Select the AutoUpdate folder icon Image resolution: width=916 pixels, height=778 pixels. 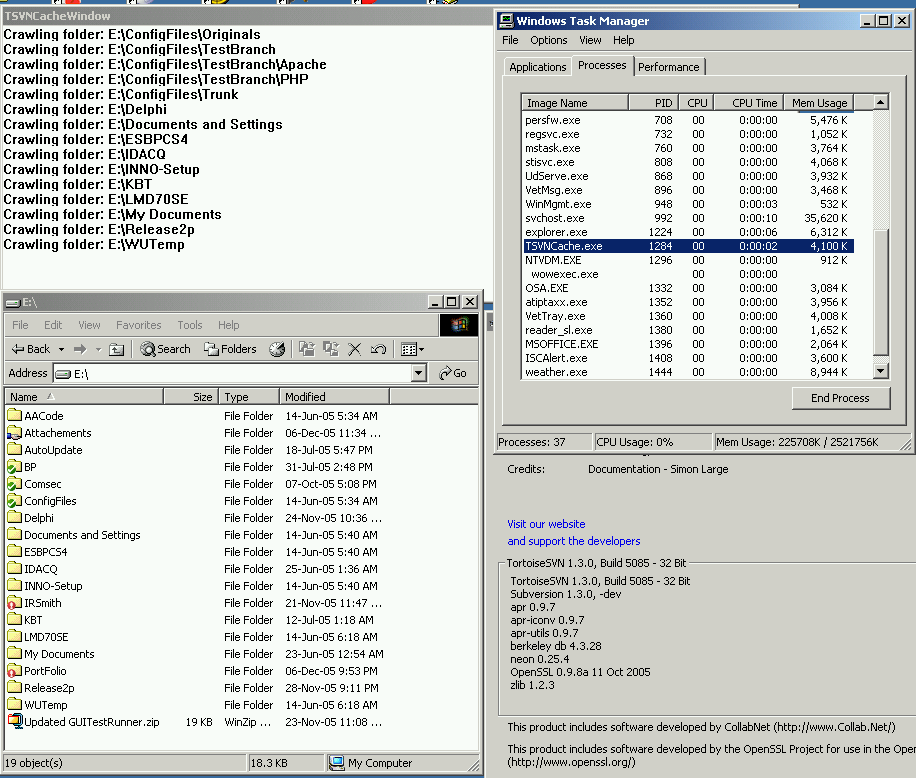(15, 449)
